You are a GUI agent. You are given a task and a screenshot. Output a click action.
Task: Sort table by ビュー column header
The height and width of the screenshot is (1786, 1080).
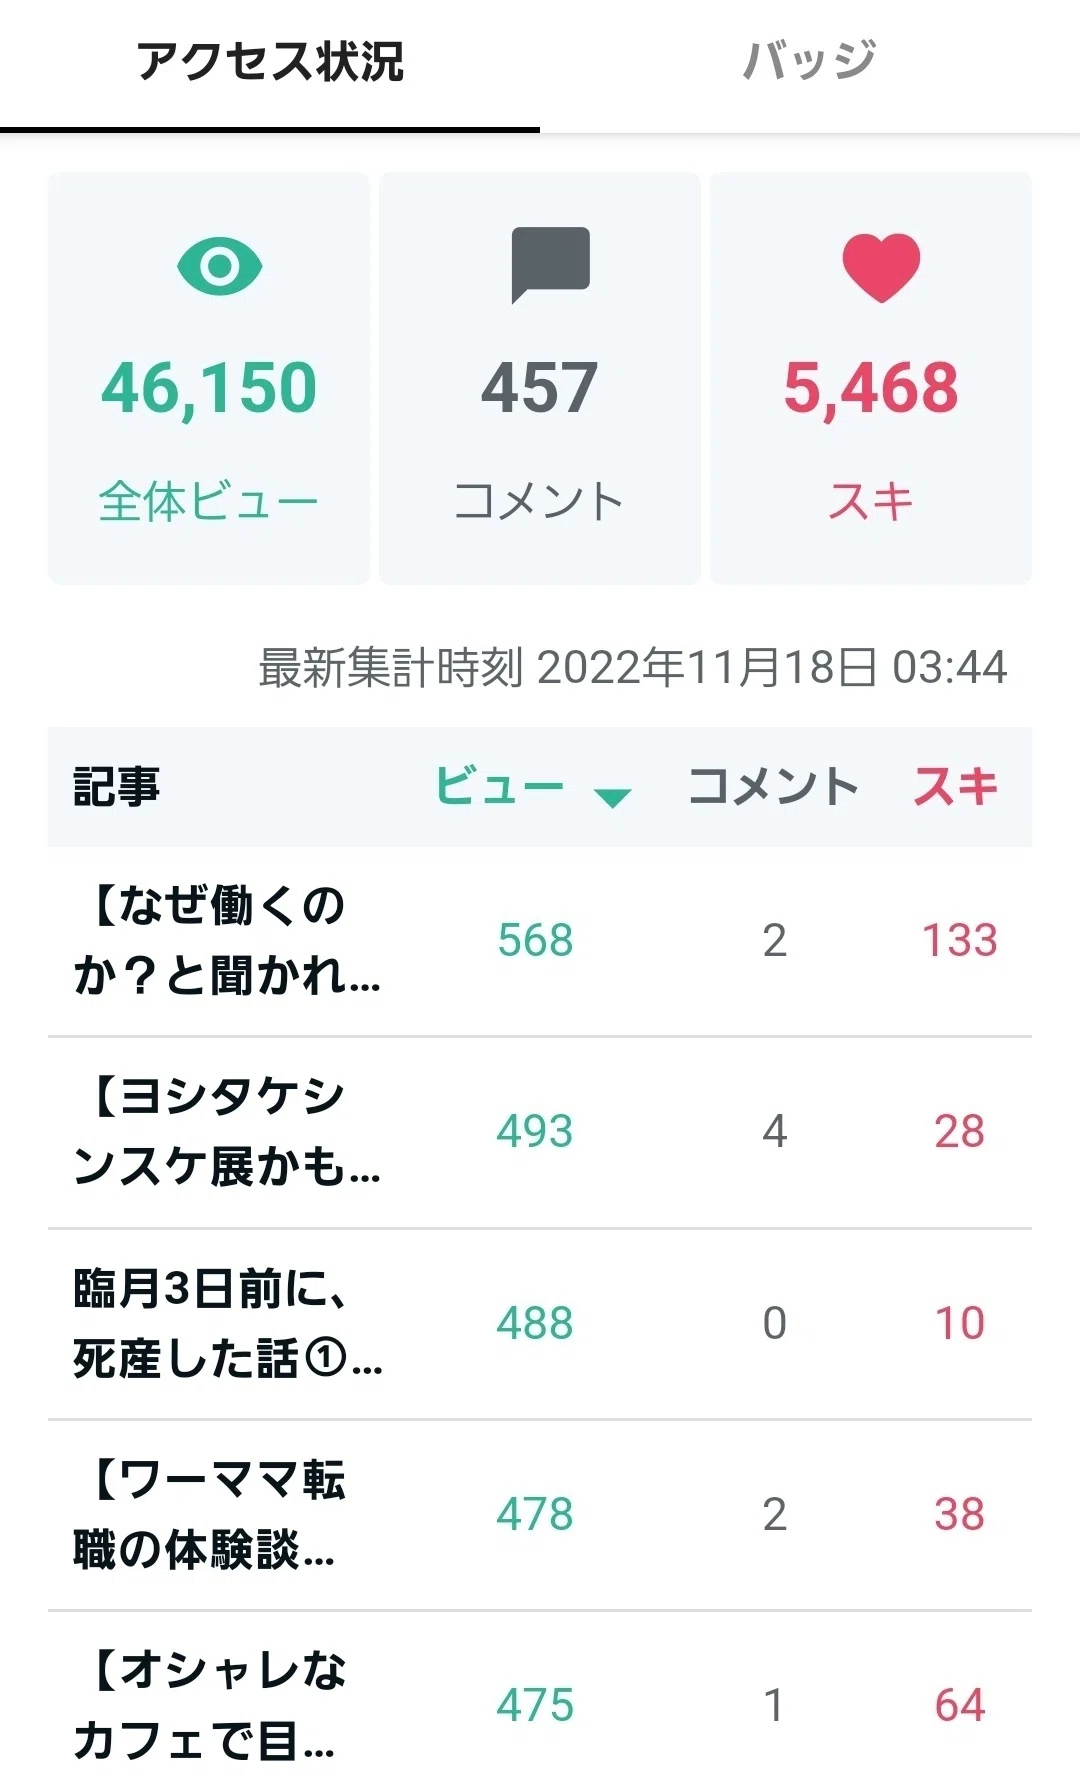tap(500, 786)
